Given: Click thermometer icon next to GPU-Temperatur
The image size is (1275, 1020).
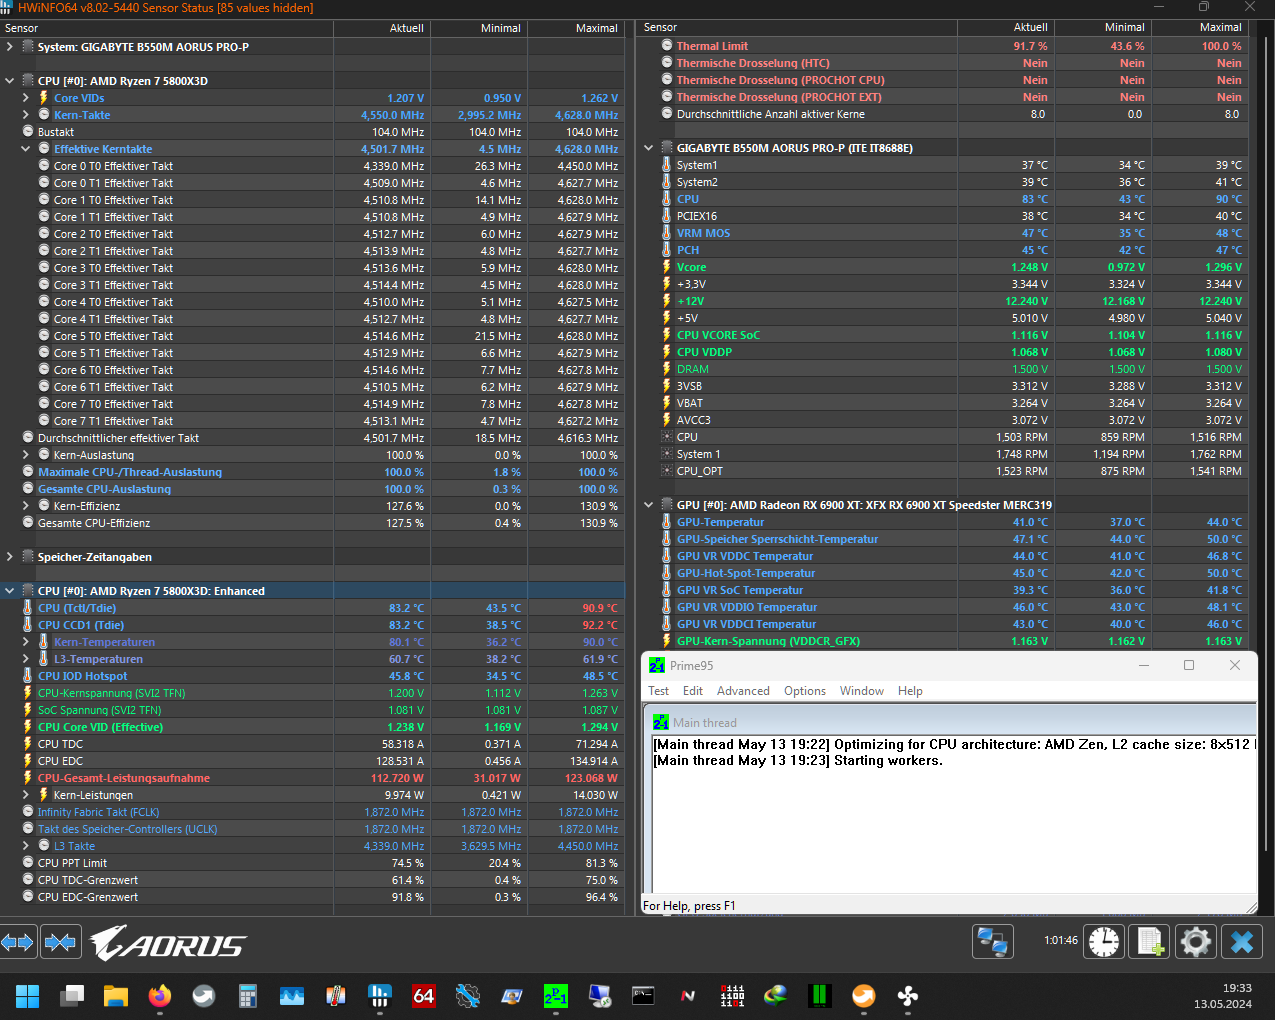Looking at the screenshot, I should tap(666, 522).
